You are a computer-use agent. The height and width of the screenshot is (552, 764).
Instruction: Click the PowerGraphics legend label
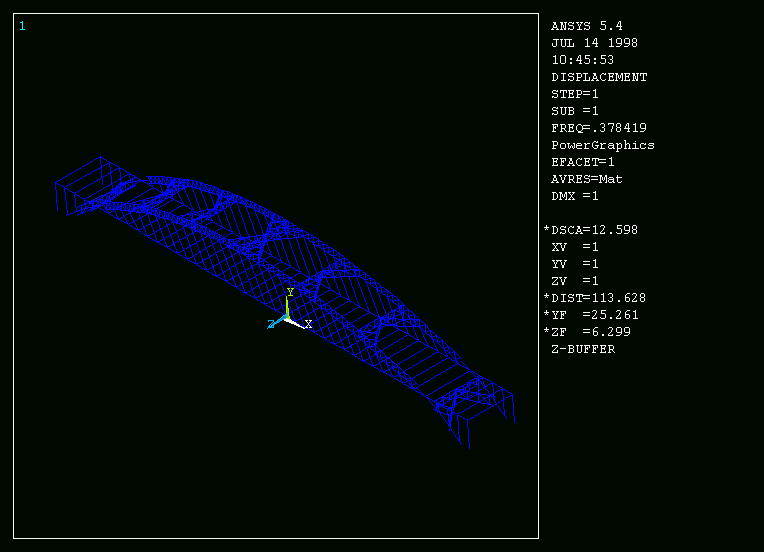click(603, 145)
